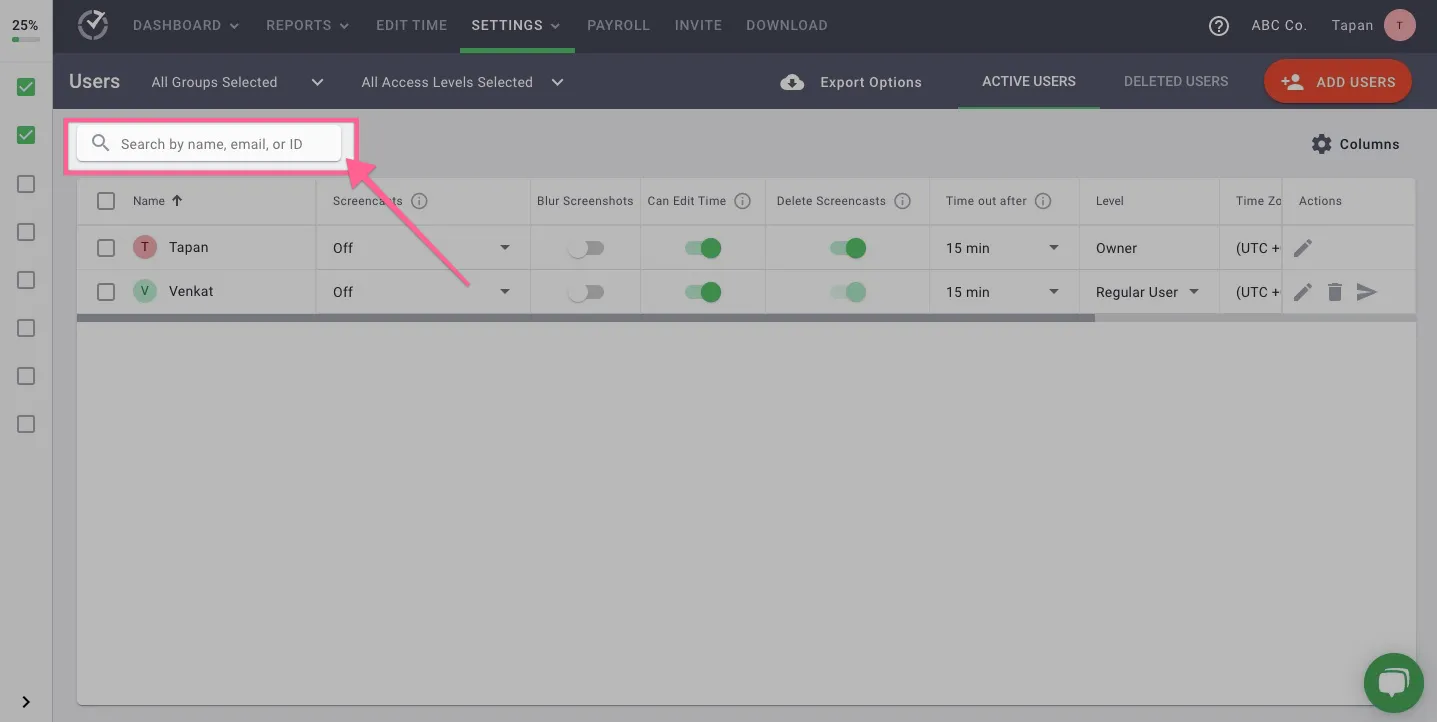Open the All Access Levels Selected dropdown
This screenshot has height=722, width=1437.
(463, 82)
